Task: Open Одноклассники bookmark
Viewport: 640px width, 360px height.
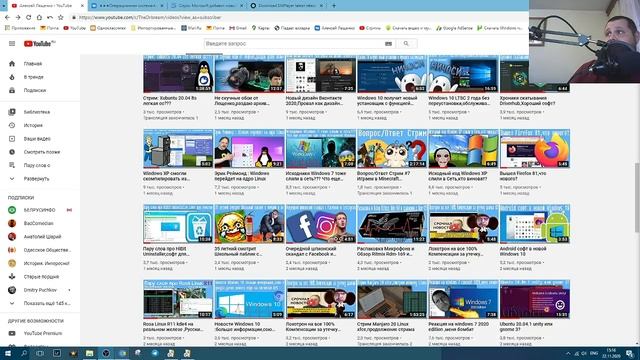Action: pyautogui.click(x=108, y=28)
